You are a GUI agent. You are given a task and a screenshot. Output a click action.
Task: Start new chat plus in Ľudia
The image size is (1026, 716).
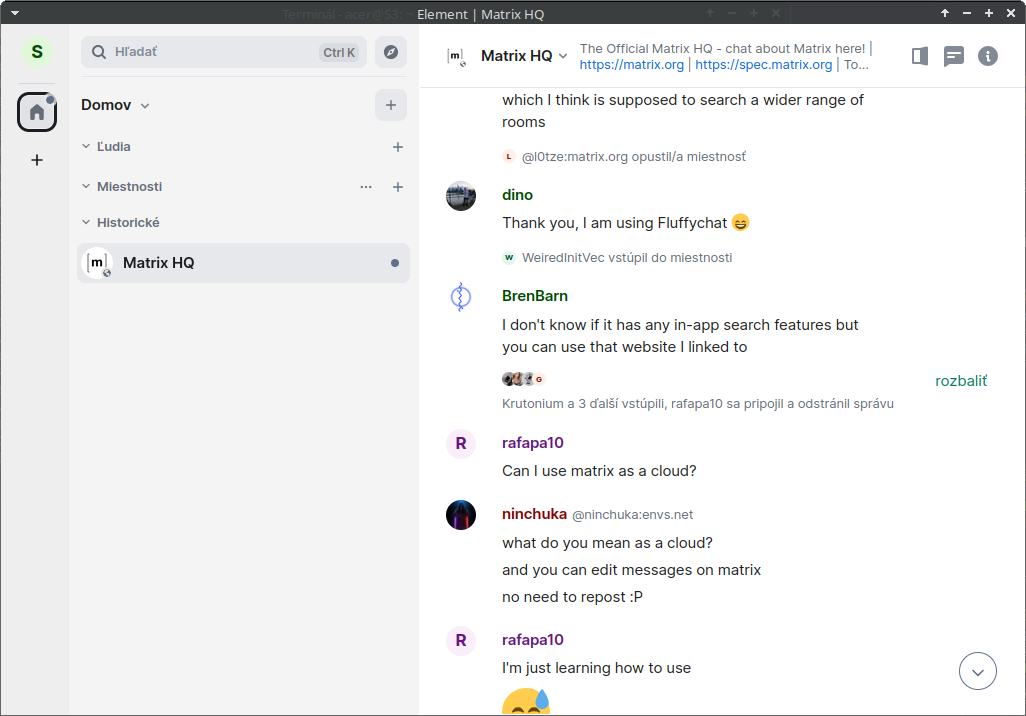tap(397, 147)
